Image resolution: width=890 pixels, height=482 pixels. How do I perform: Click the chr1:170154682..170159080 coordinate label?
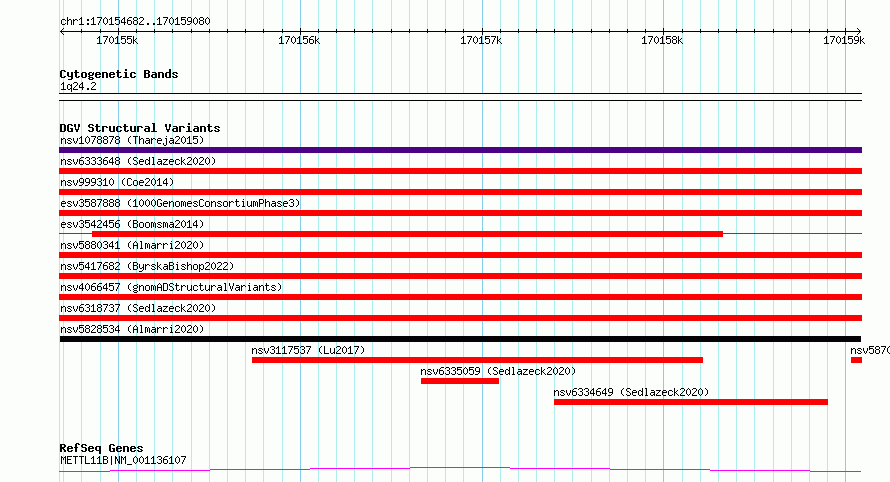(x=135, y=21)
